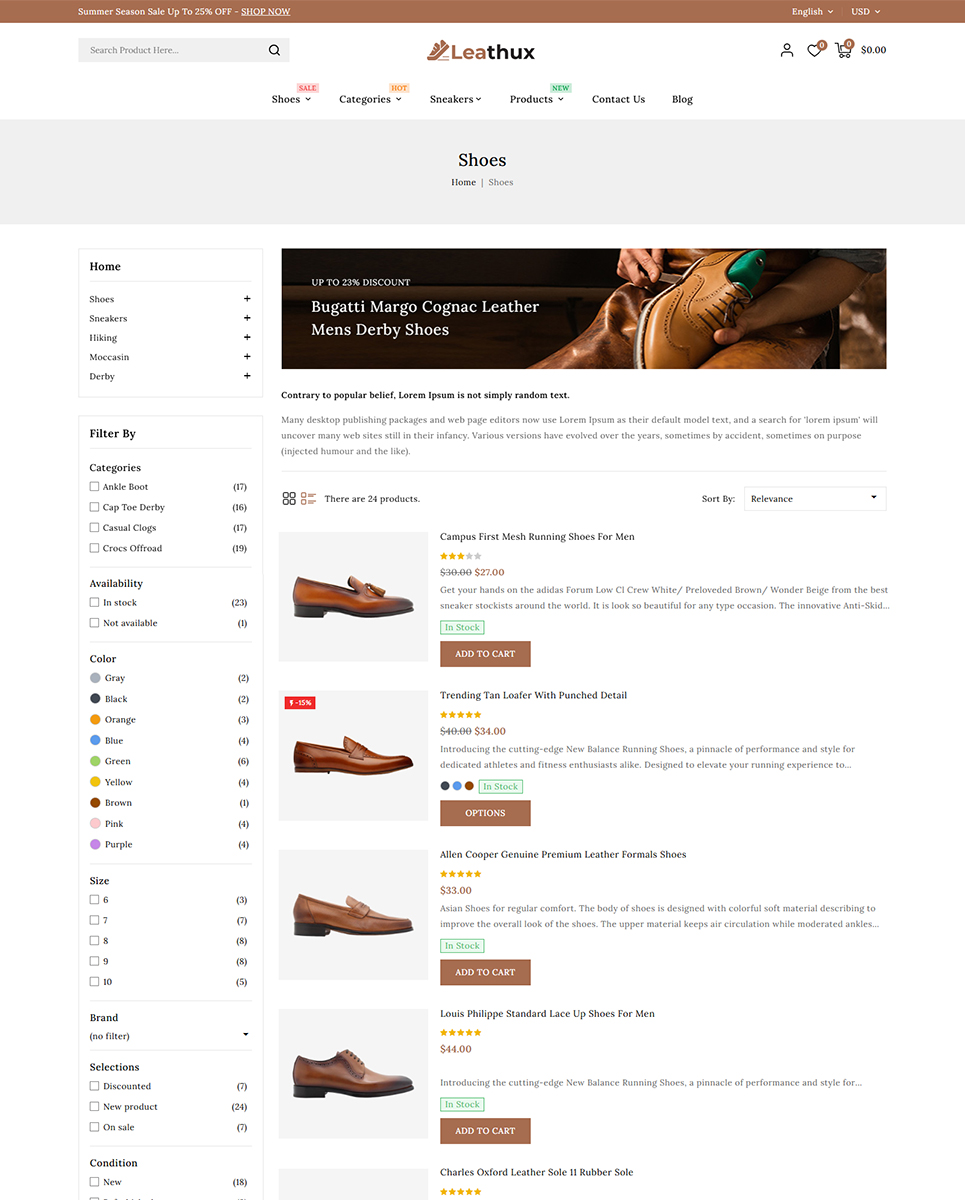This screenshot has width=965, height=1200.
Task: Click into the product search field
Action: click(170, 50)
